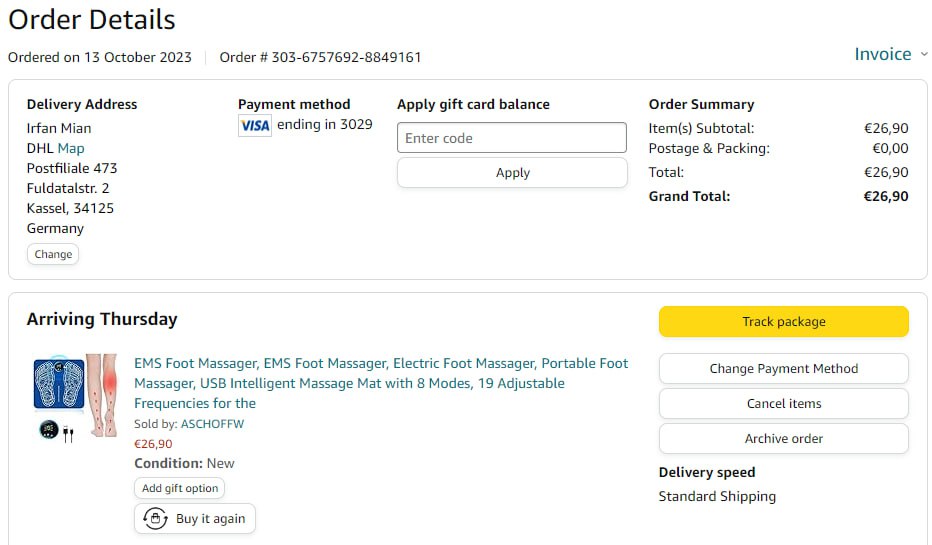The width and height of the screenshot is (932, 545).
Task: Visit the ASCHOFFW seller link
Action: point(212,424)
